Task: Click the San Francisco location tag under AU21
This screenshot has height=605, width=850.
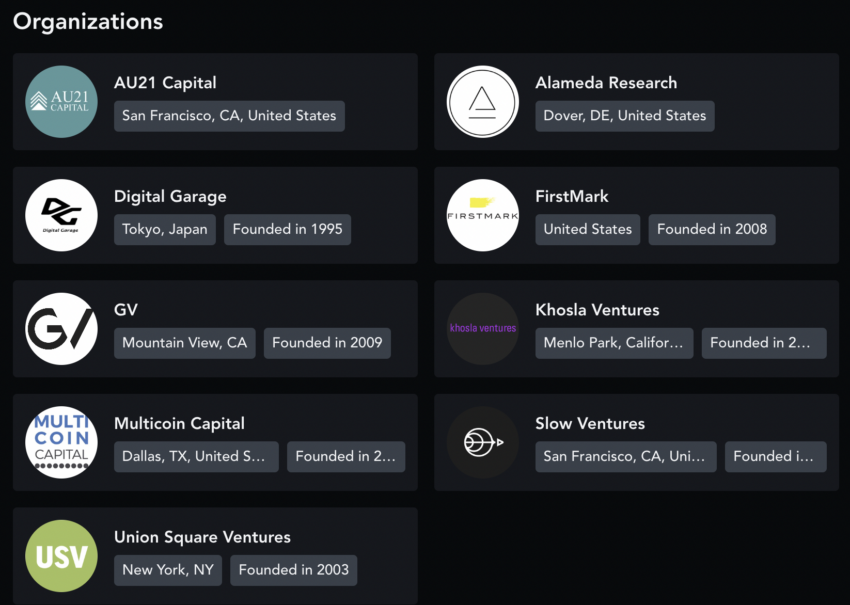Action: 229,116
